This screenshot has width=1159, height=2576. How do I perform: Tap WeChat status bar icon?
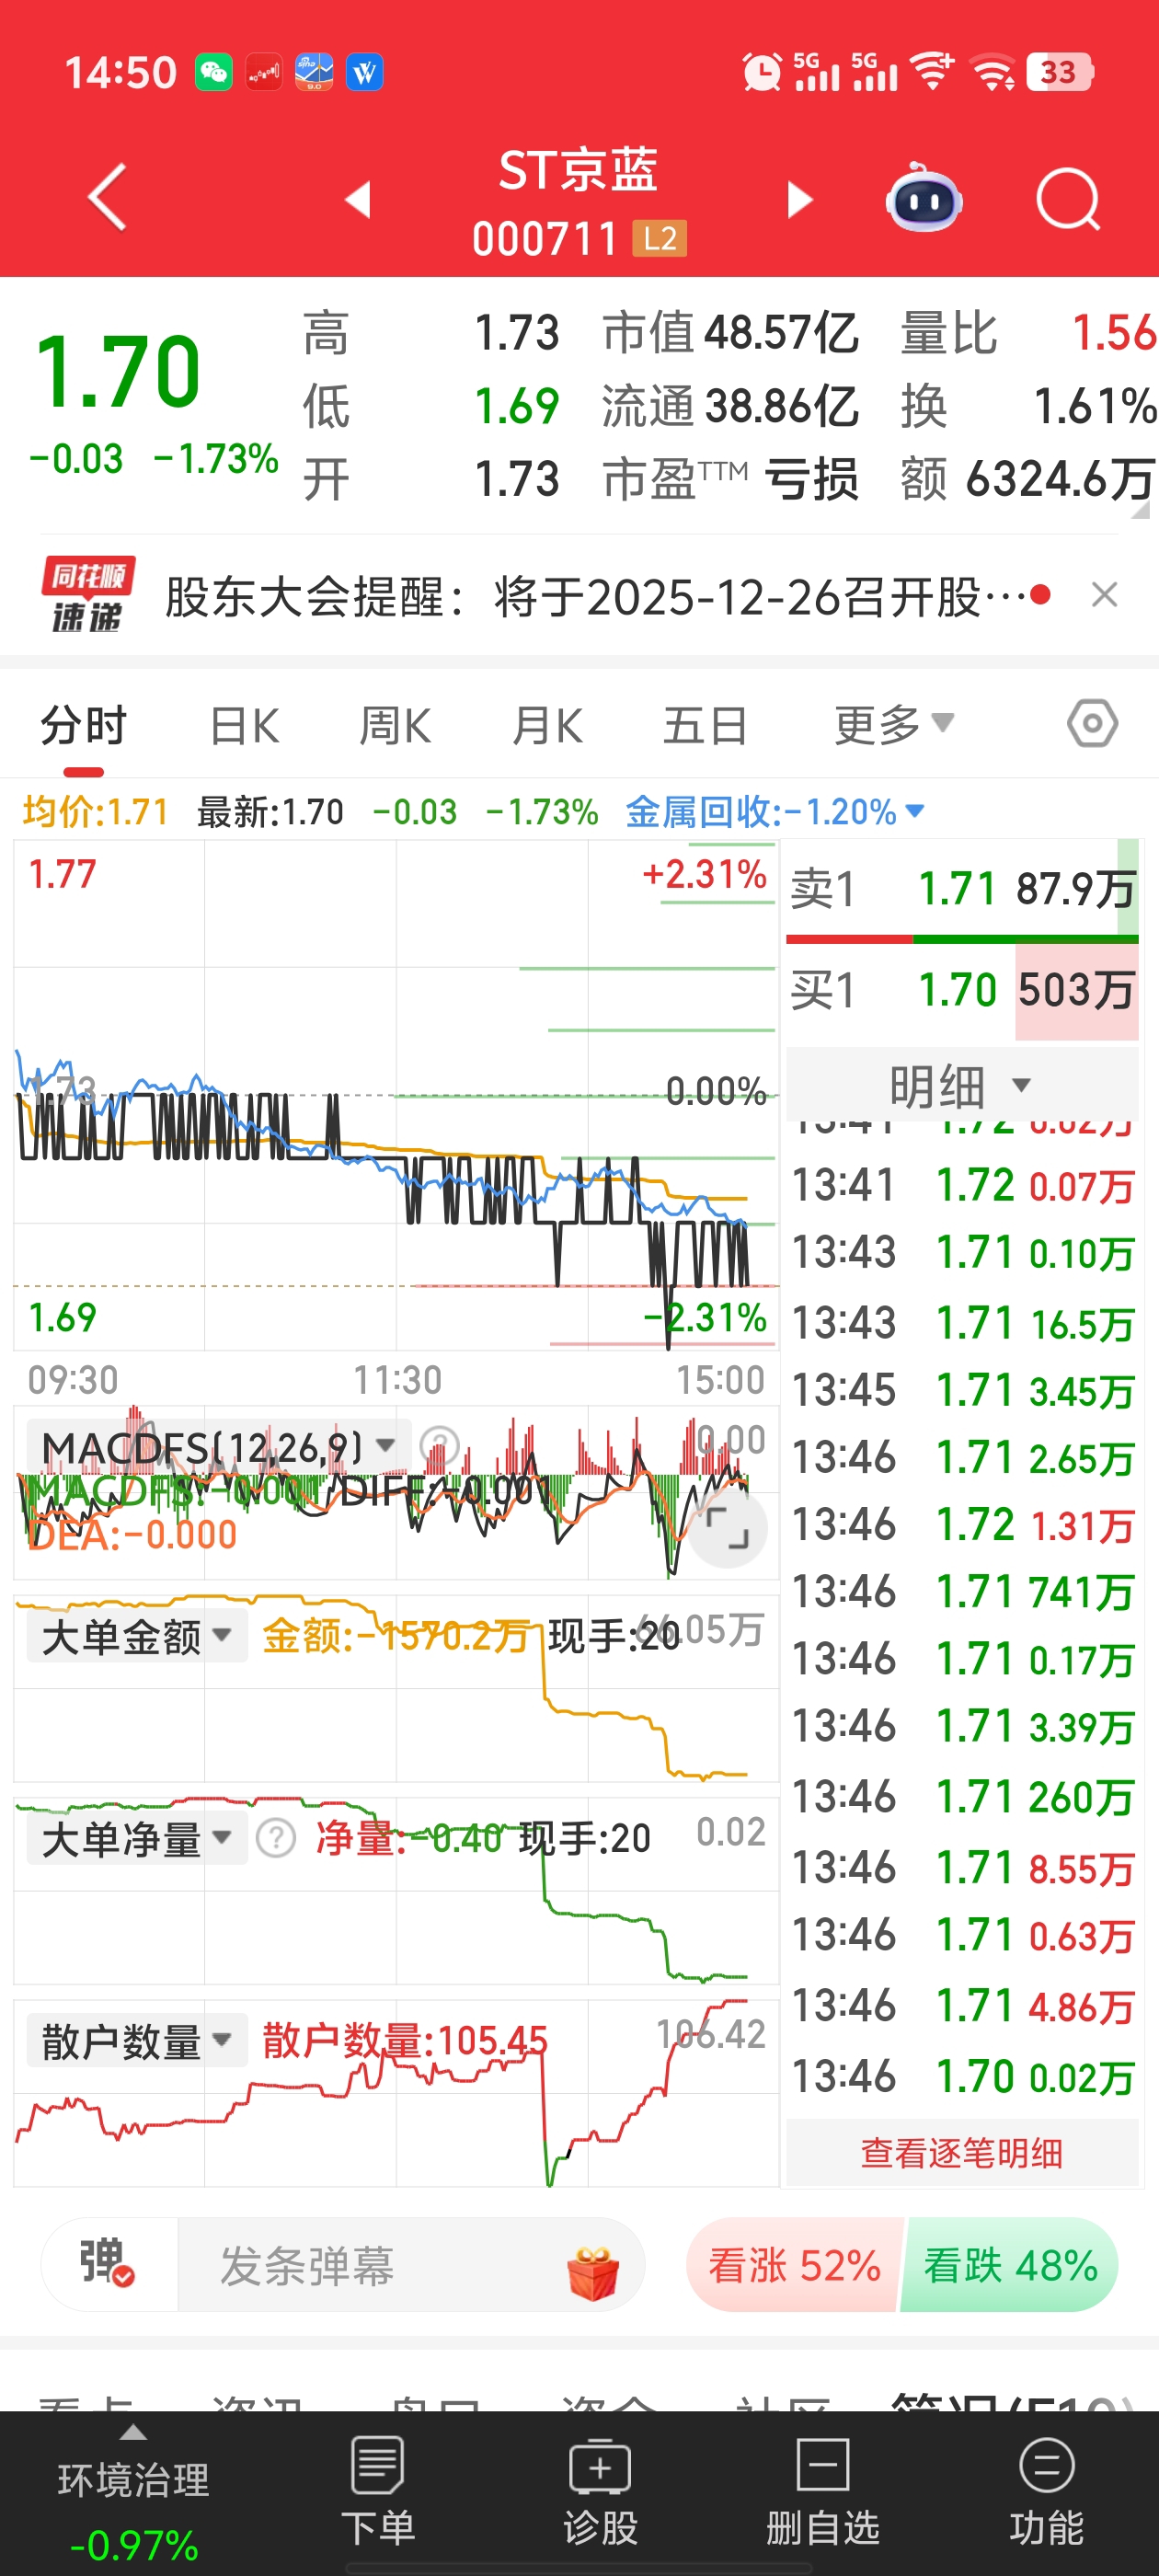[x=213, y=72]
